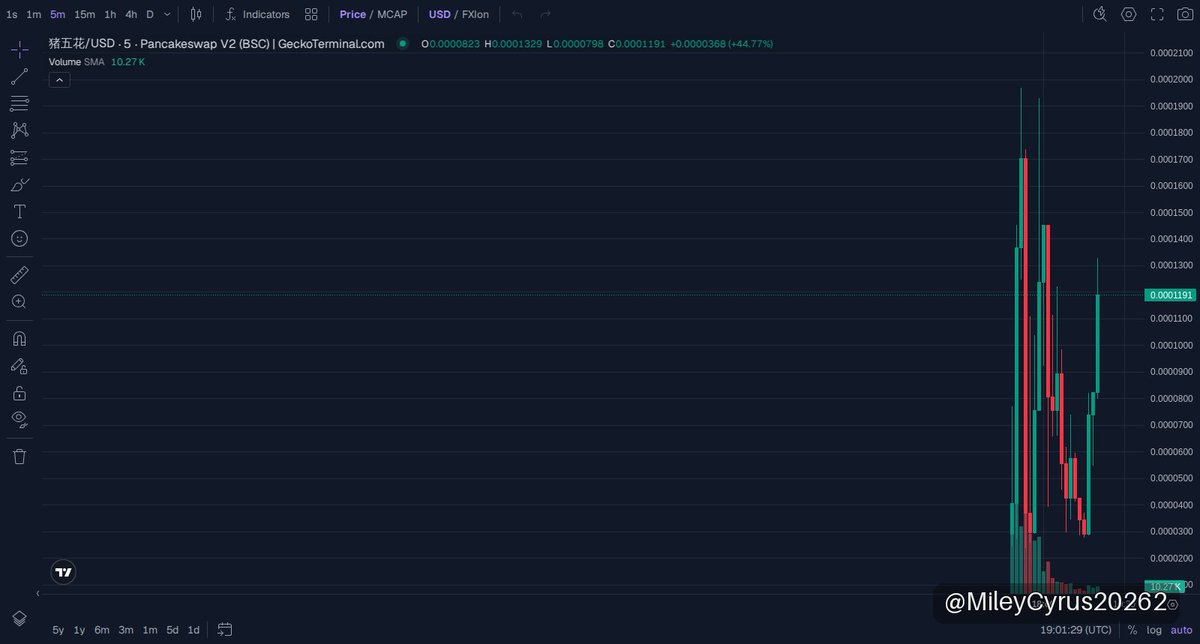Click the 0.0002000 price axis label
Screen dimensions: 1200x644
click(x=1170, y=79)
